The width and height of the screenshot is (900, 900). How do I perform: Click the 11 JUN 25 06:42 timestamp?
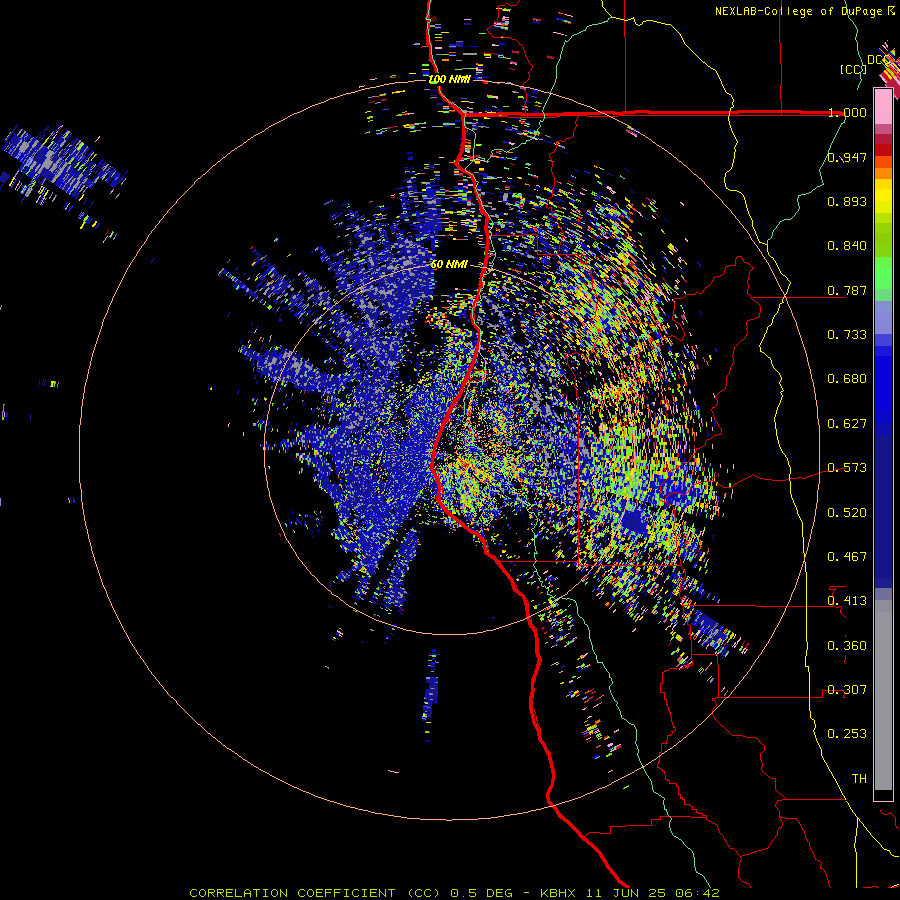(x=653, y=893)
